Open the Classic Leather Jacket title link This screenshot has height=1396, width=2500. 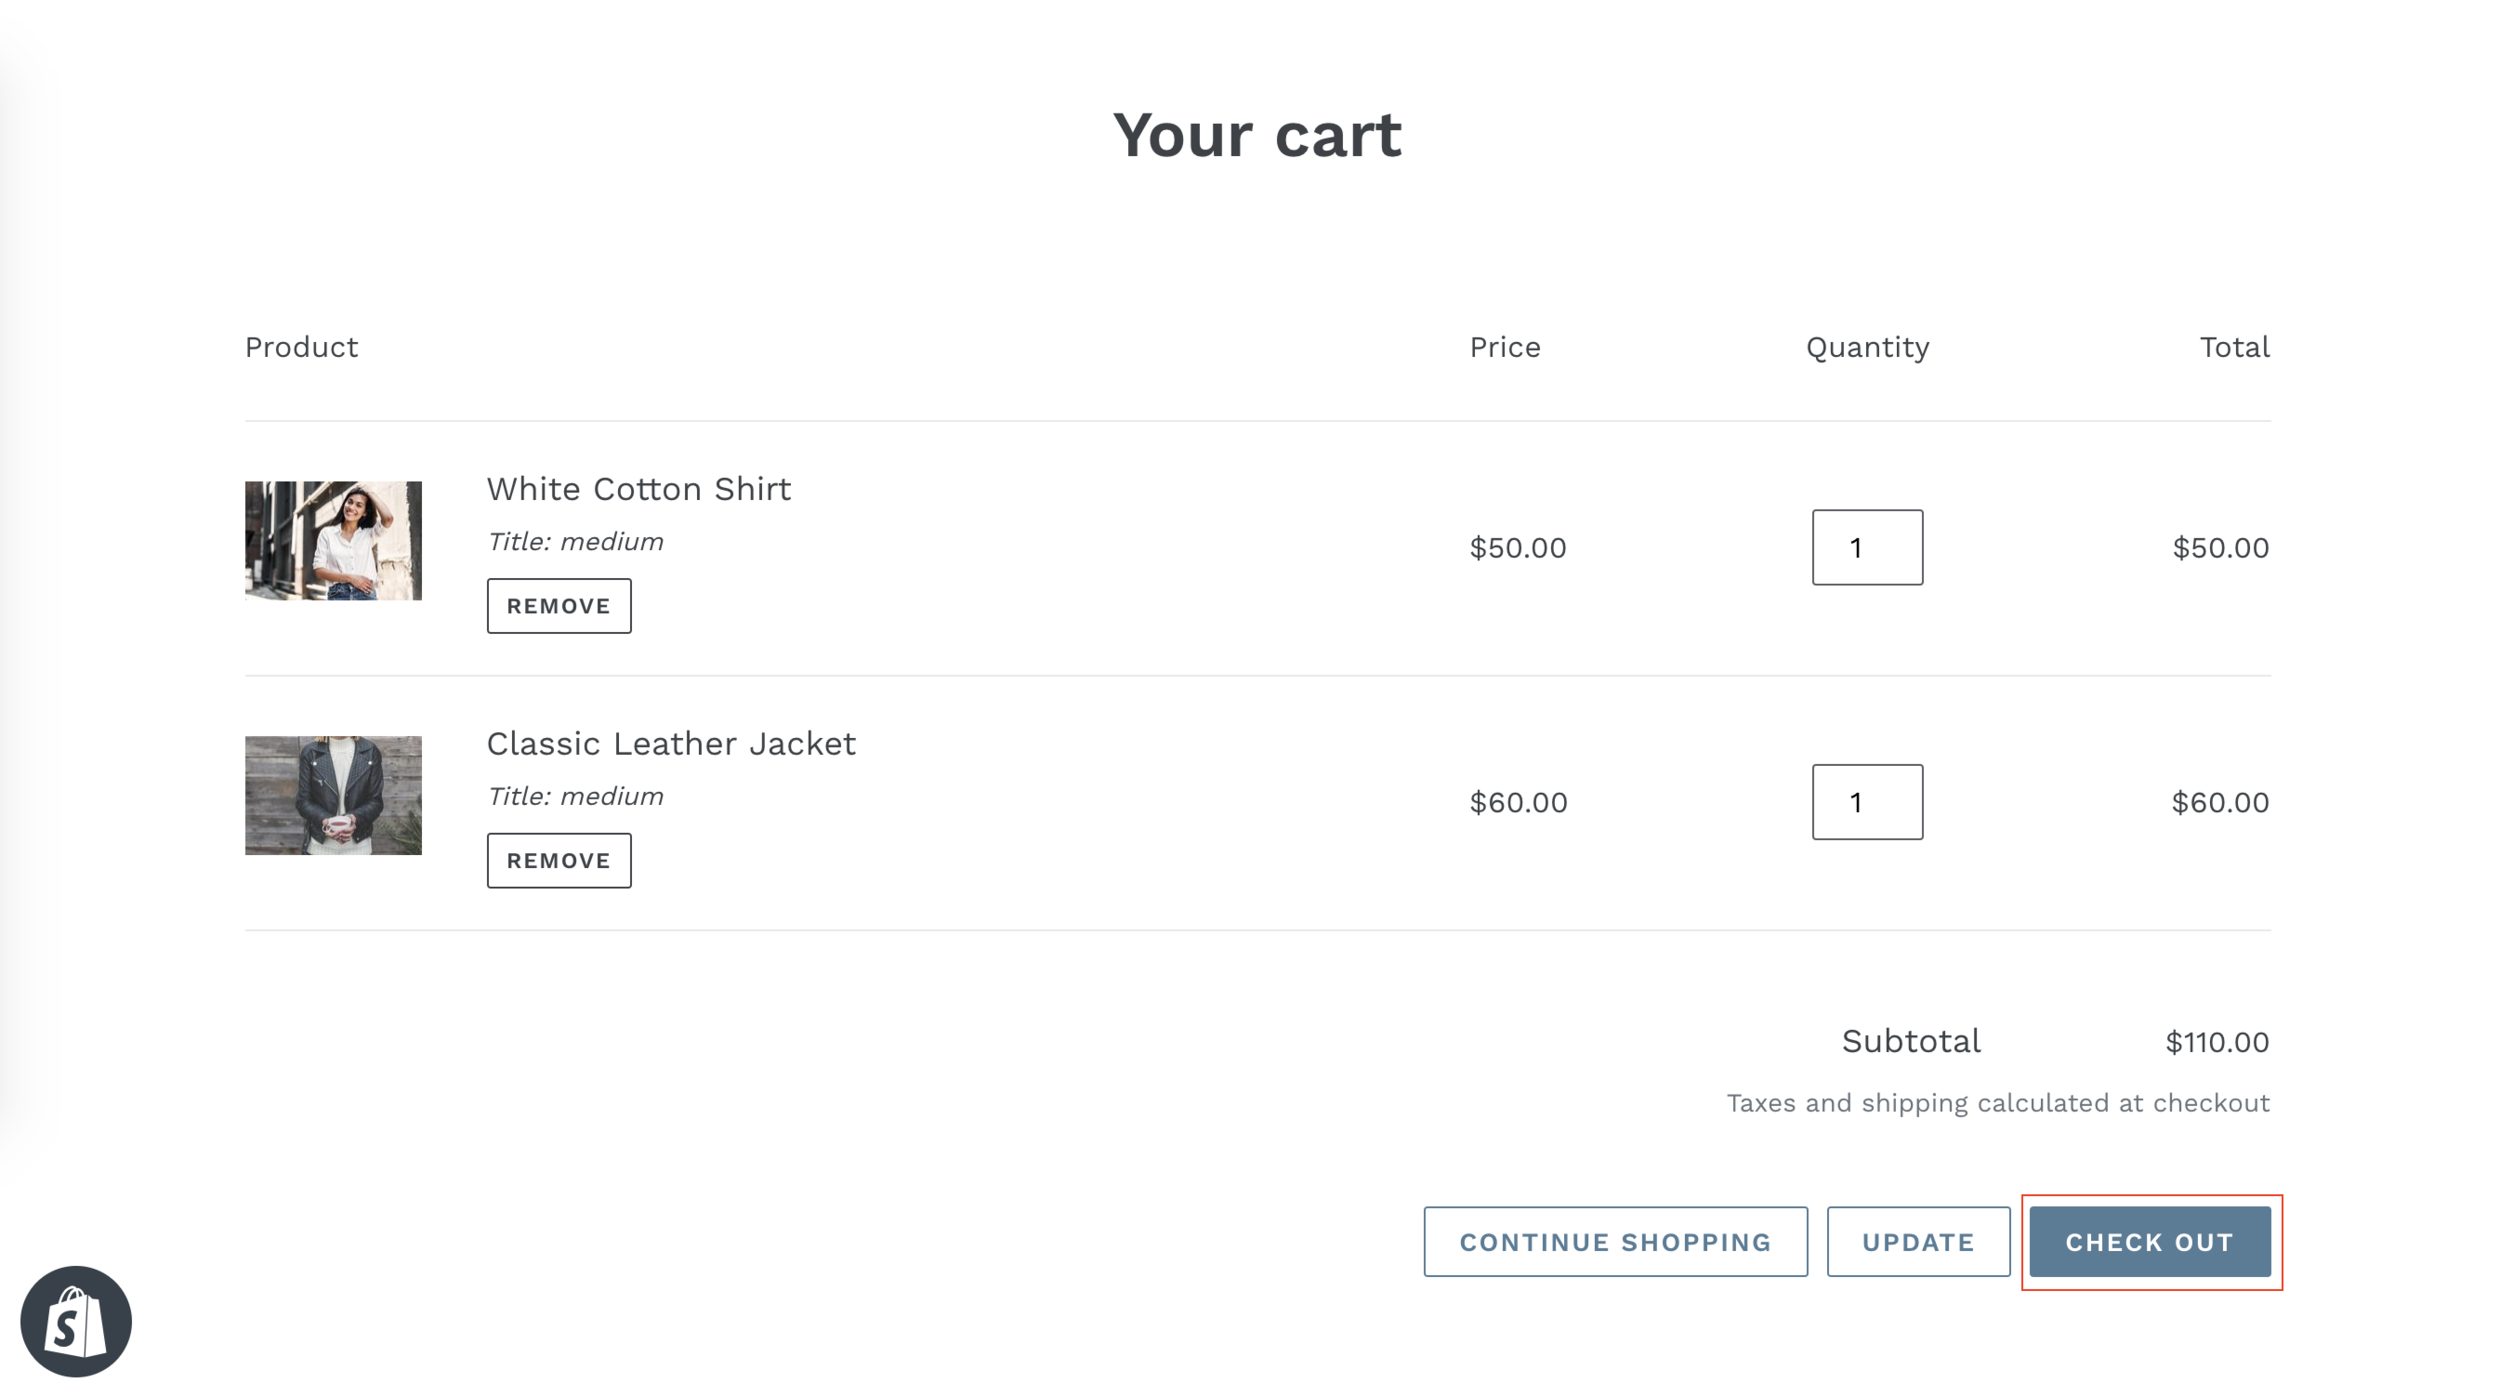pyautogui.click(x=671, y=744)
